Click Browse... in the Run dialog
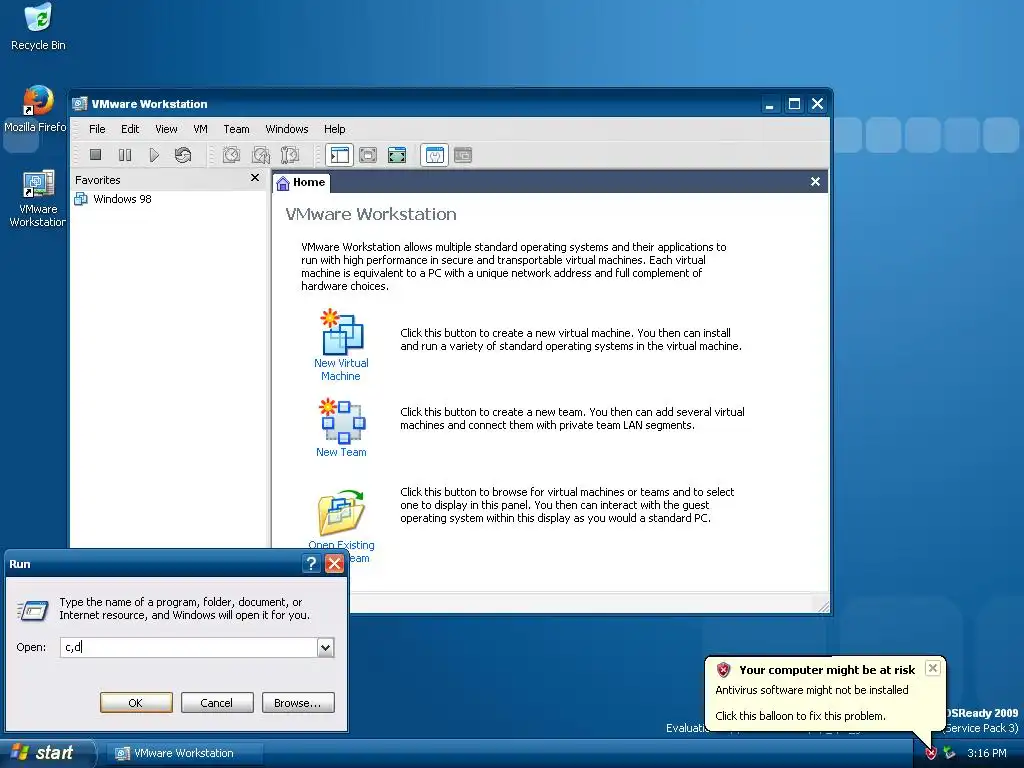This screenshot has width=1024, height=768. (x=298, y=703)
